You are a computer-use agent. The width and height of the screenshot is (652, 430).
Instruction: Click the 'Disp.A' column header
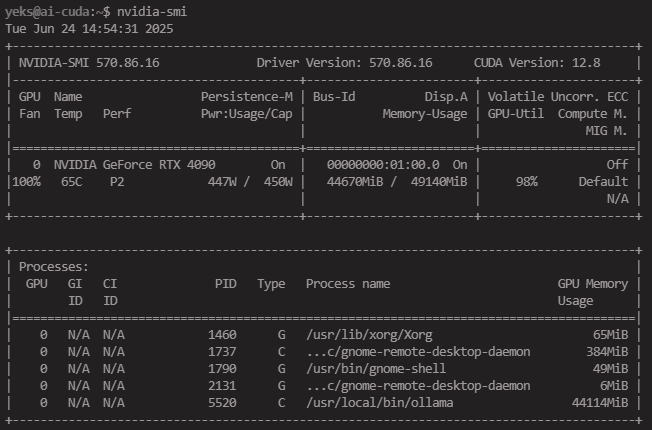click(x=446, y=97)
